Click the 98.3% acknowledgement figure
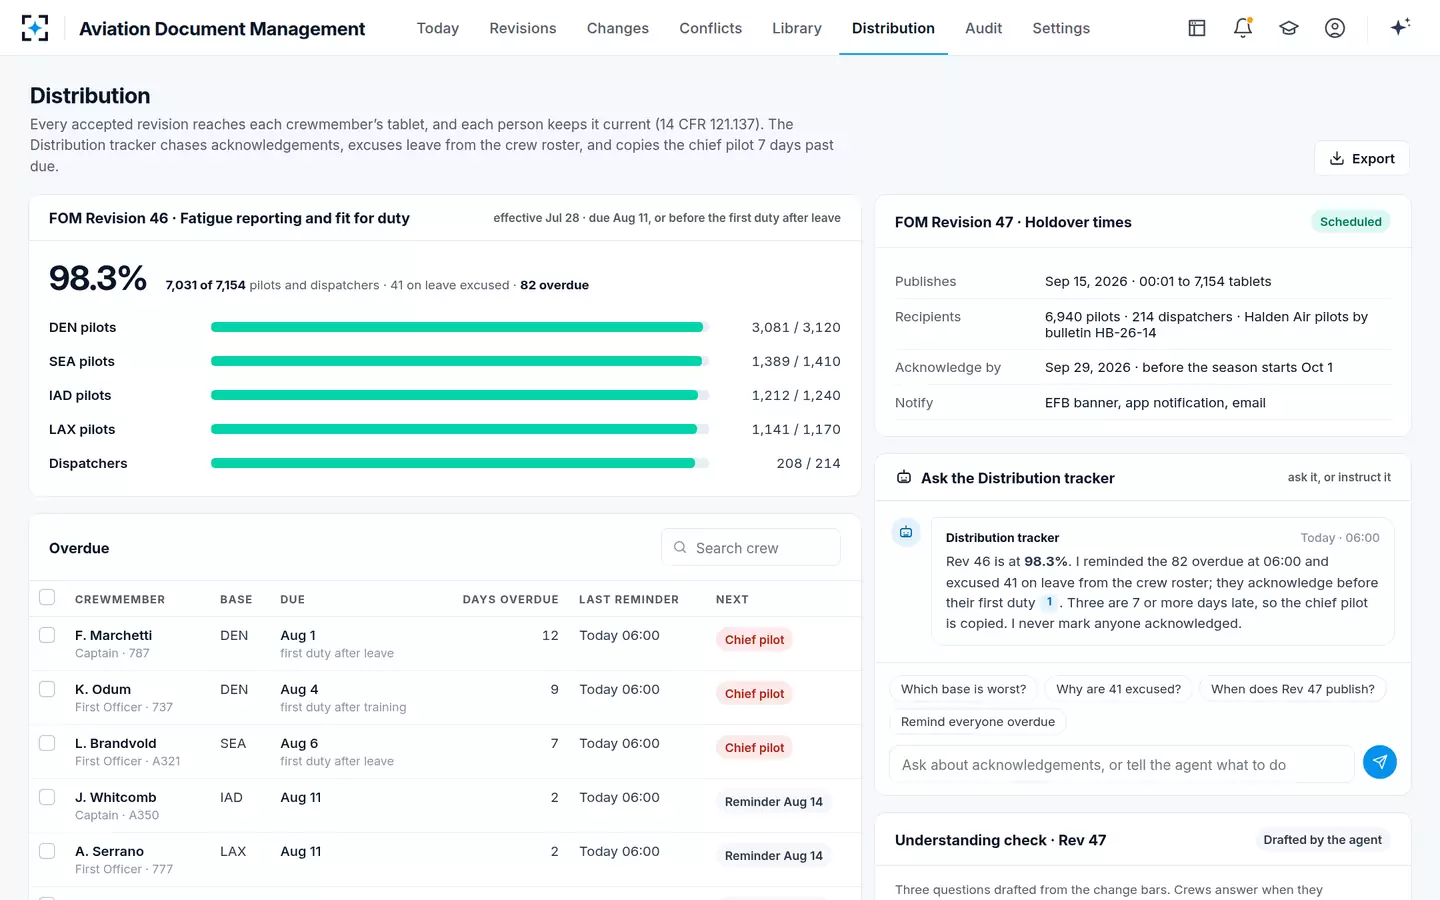The height and width of the screenshot is (900, 1440). click(98, 278)
